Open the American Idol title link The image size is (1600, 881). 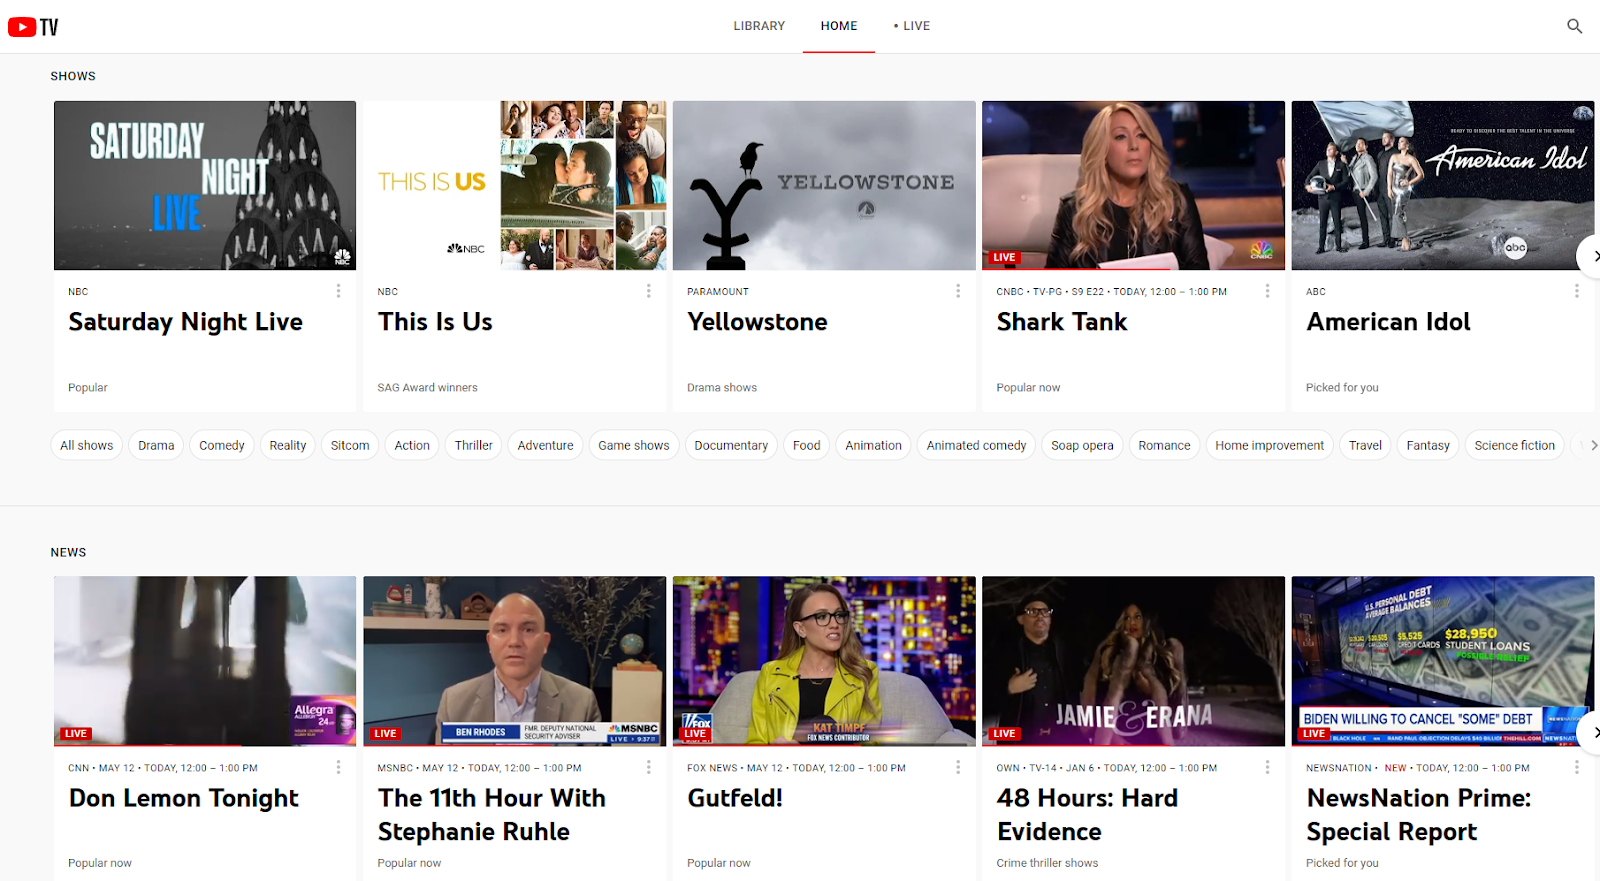tap(1389, 322)
